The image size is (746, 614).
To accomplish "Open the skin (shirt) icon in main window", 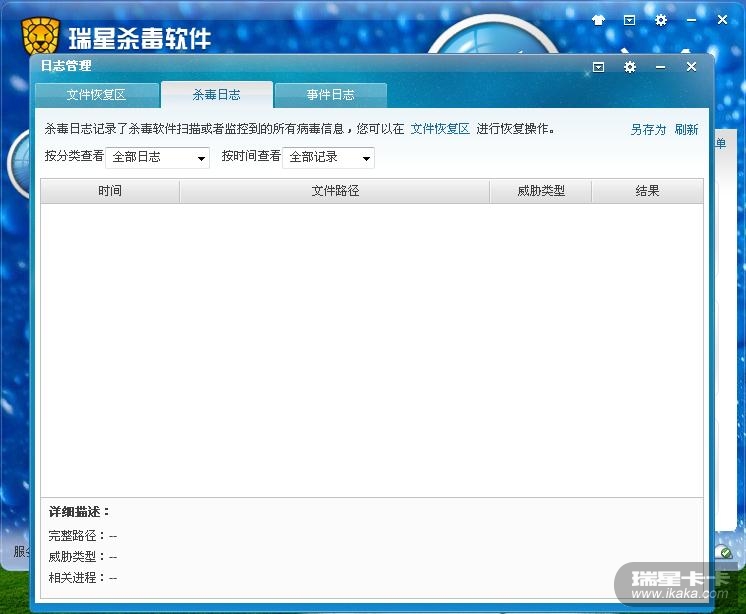I will click(x=598, y=20).
